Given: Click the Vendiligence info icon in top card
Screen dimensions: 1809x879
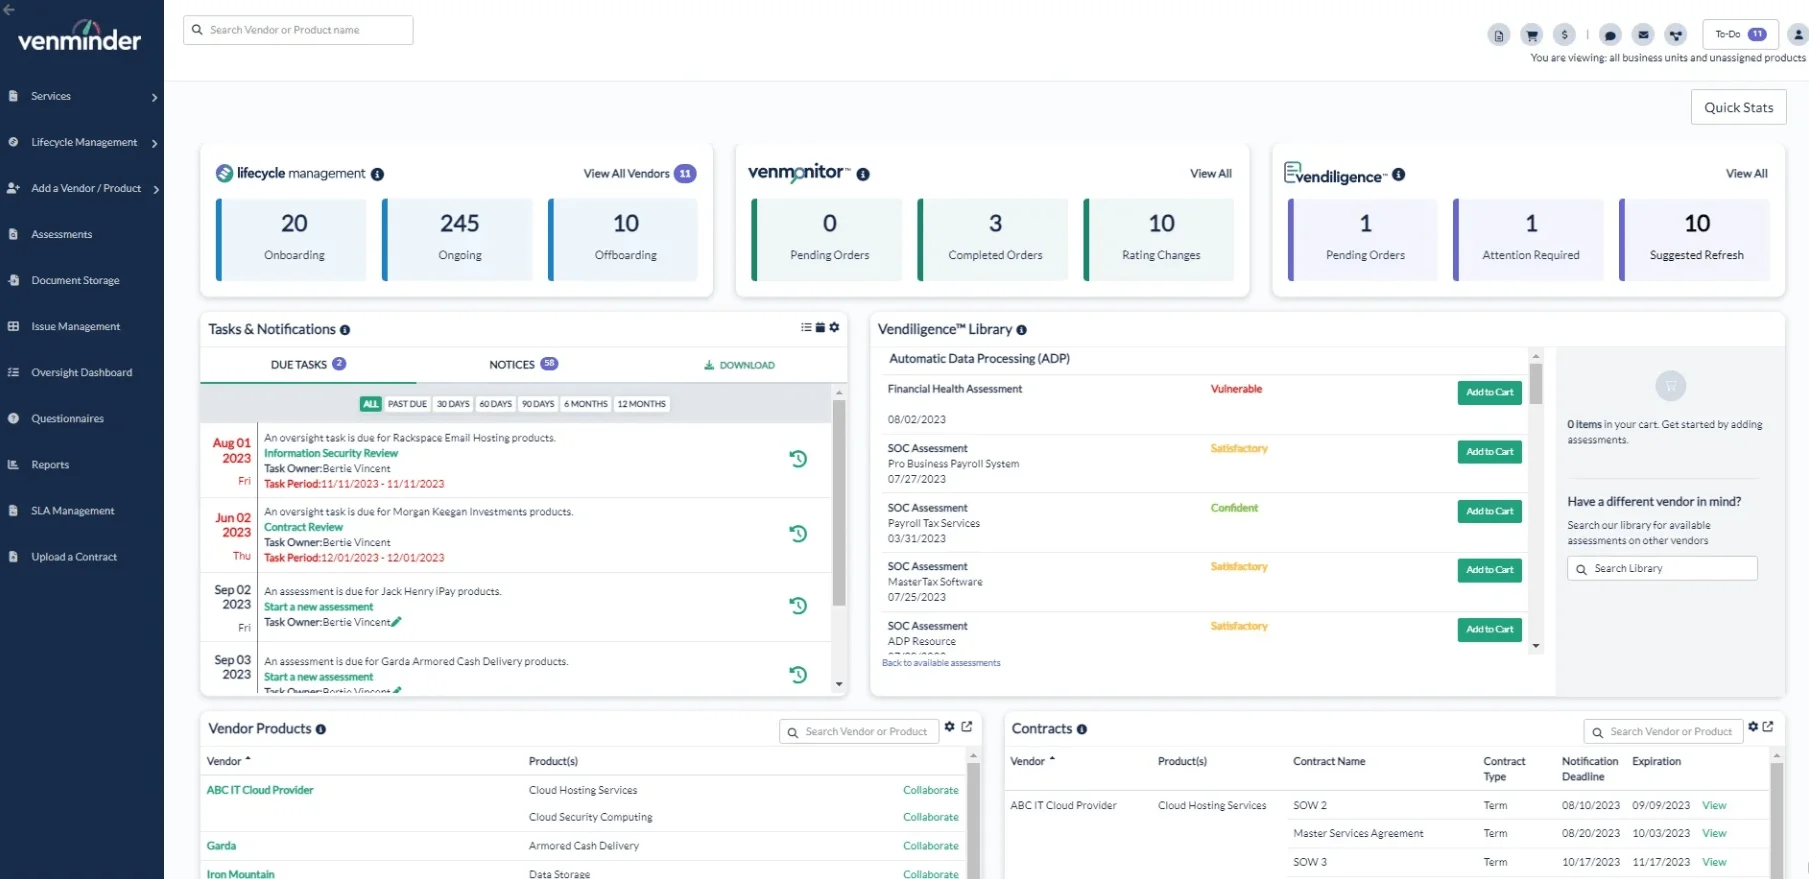Looking at the screenshot, I should [1398, 174].
